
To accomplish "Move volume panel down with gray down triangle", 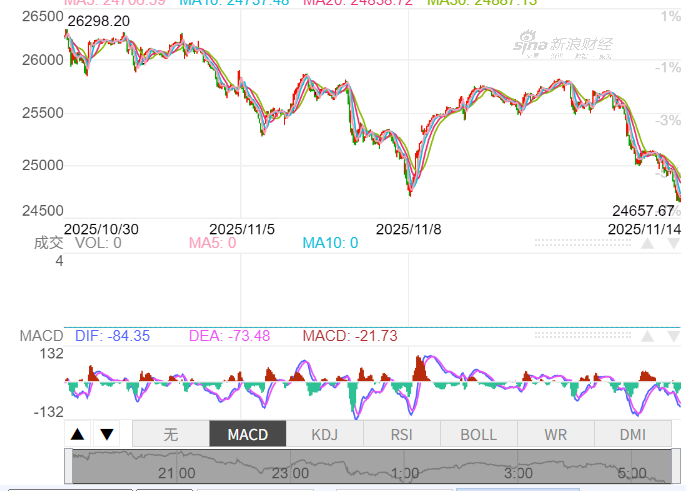I will (x=674, y=243).
